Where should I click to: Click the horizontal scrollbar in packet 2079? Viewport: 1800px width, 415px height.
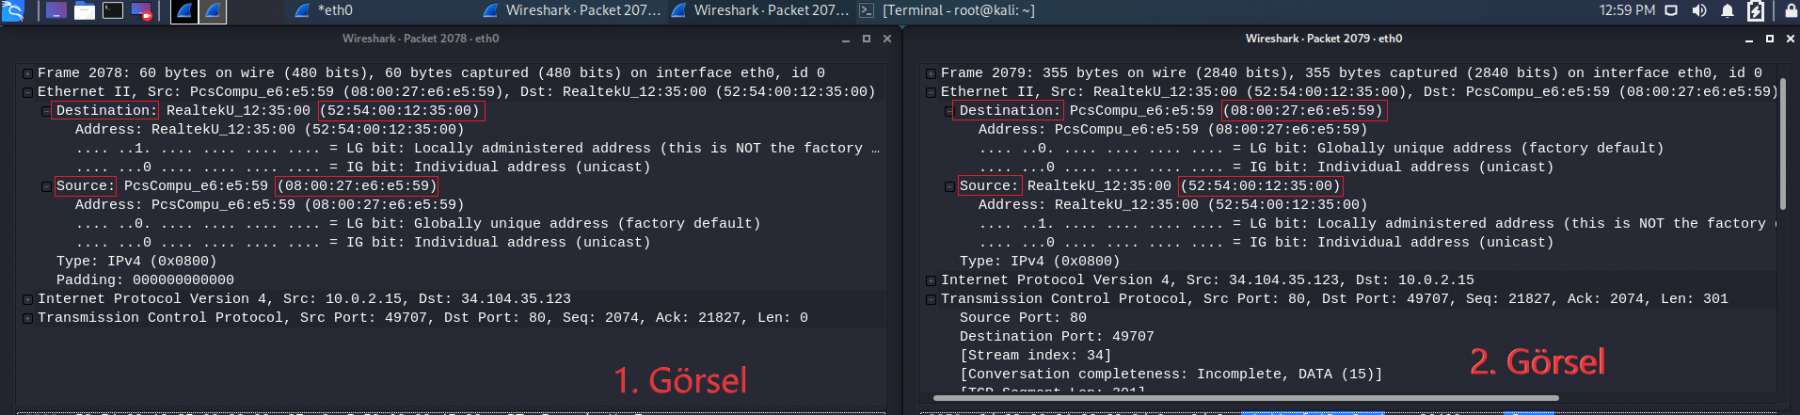tap(1245, 398)
